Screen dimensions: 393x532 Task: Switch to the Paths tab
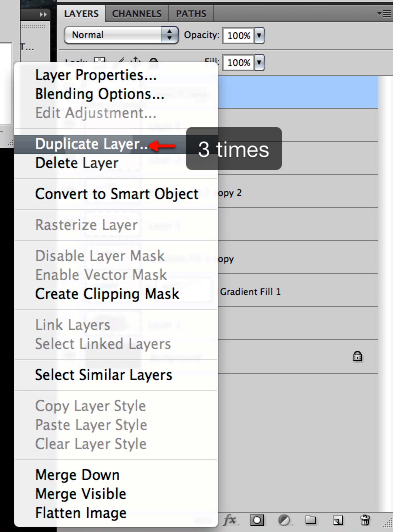pos(191,14)
